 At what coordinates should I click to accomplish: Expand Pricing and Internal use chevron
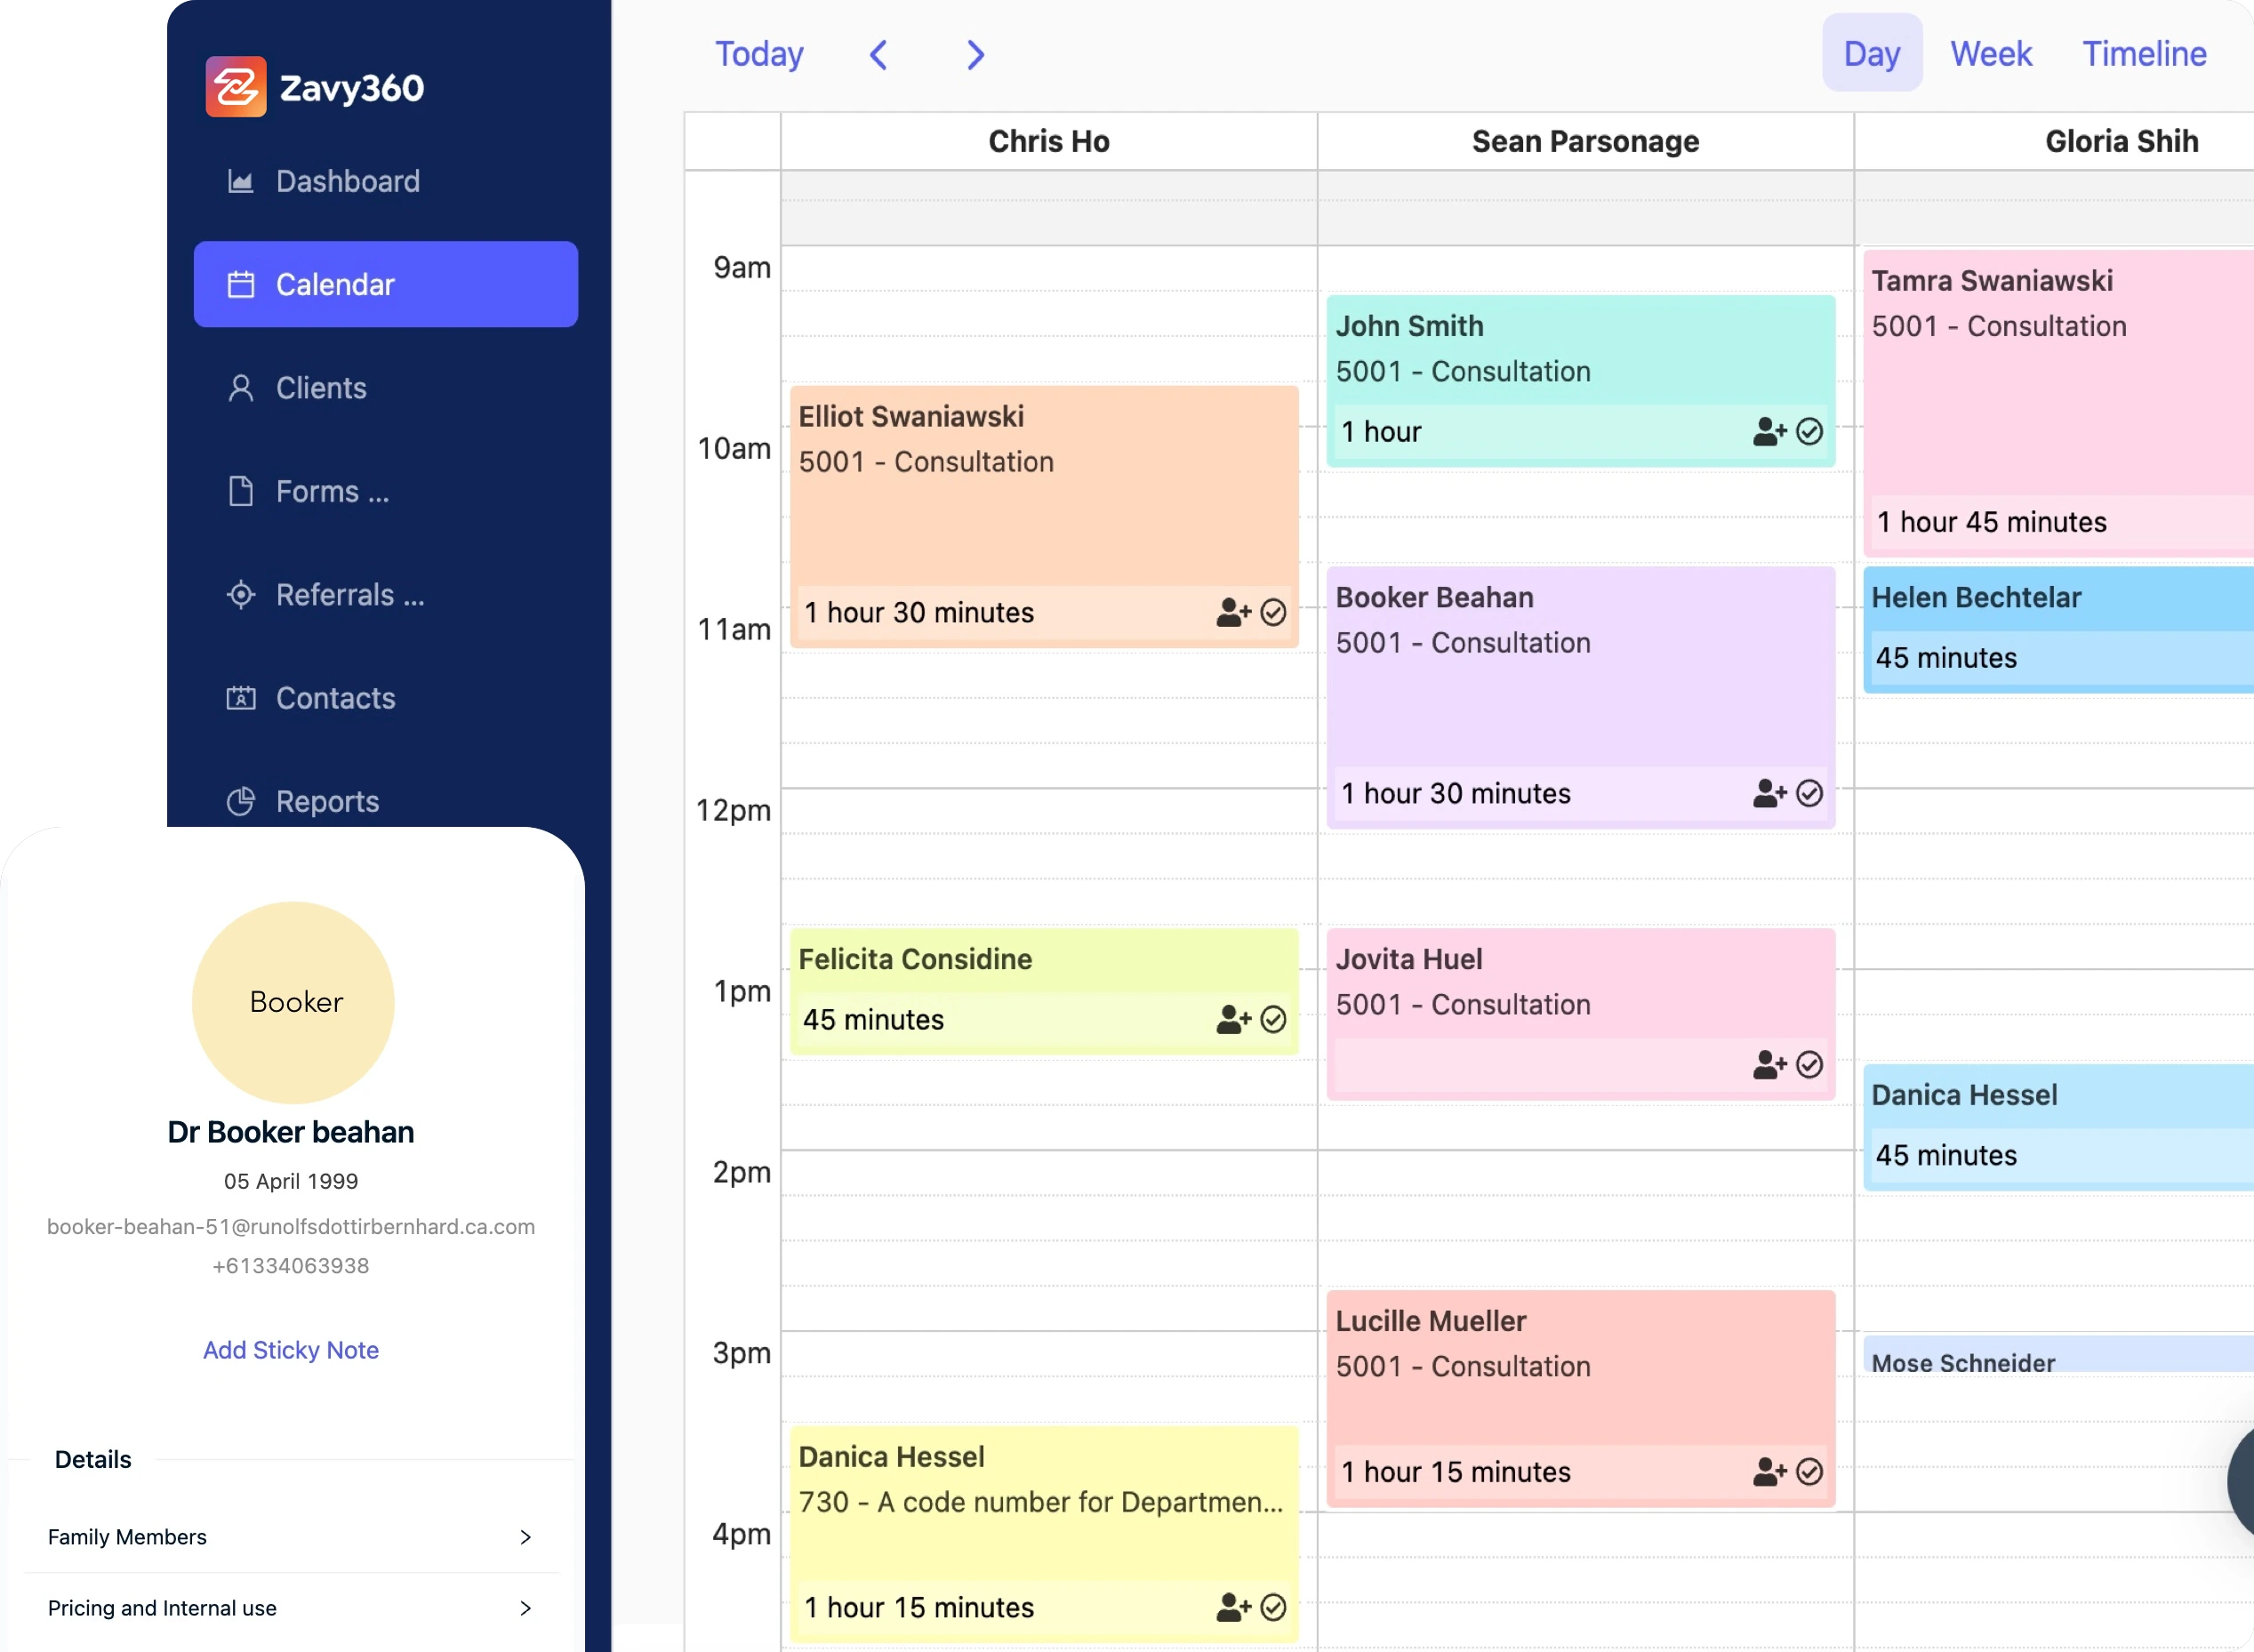pyautogui.click(x=525, y=1608)
